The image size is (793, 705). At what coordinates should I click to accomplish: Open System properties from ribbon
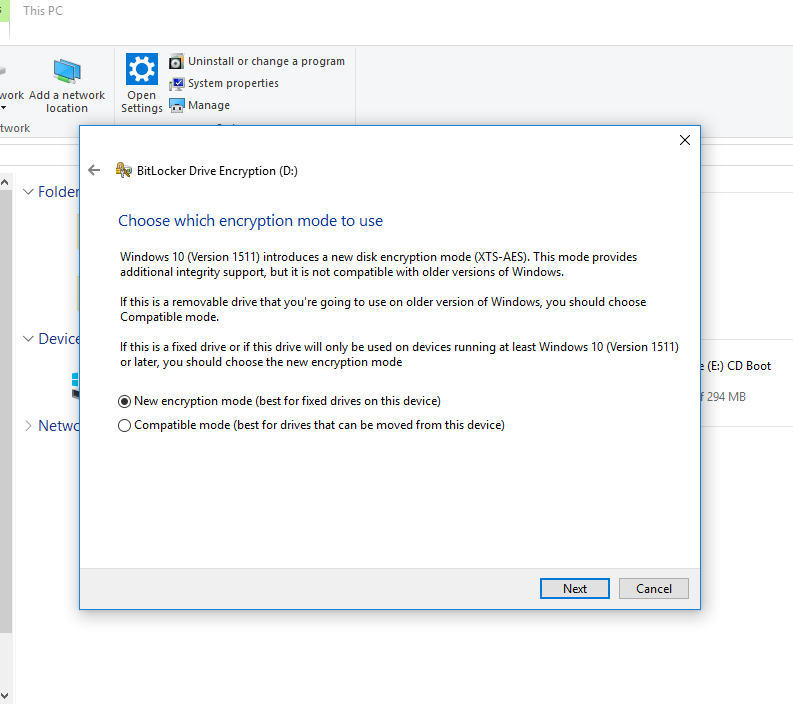pos(224,83)
